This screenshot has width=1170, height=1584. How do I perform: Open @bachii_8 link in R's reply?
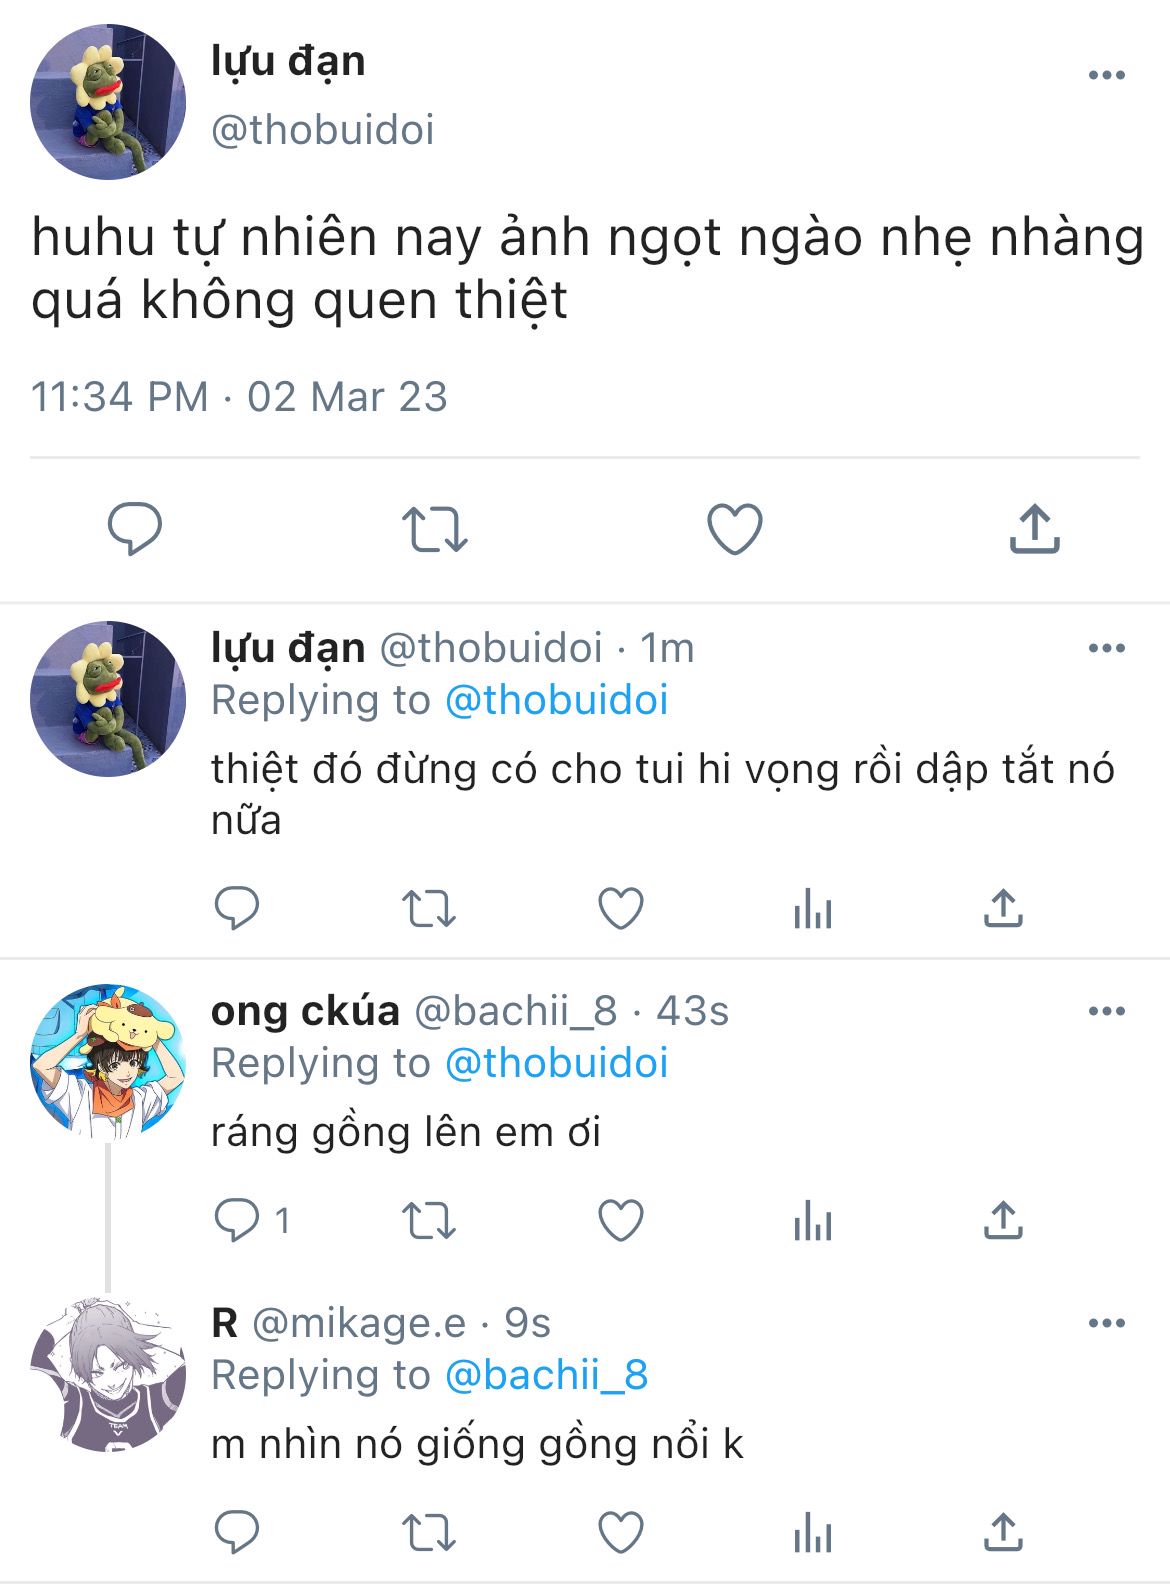pyautogui.click(x=546, y=1375)
